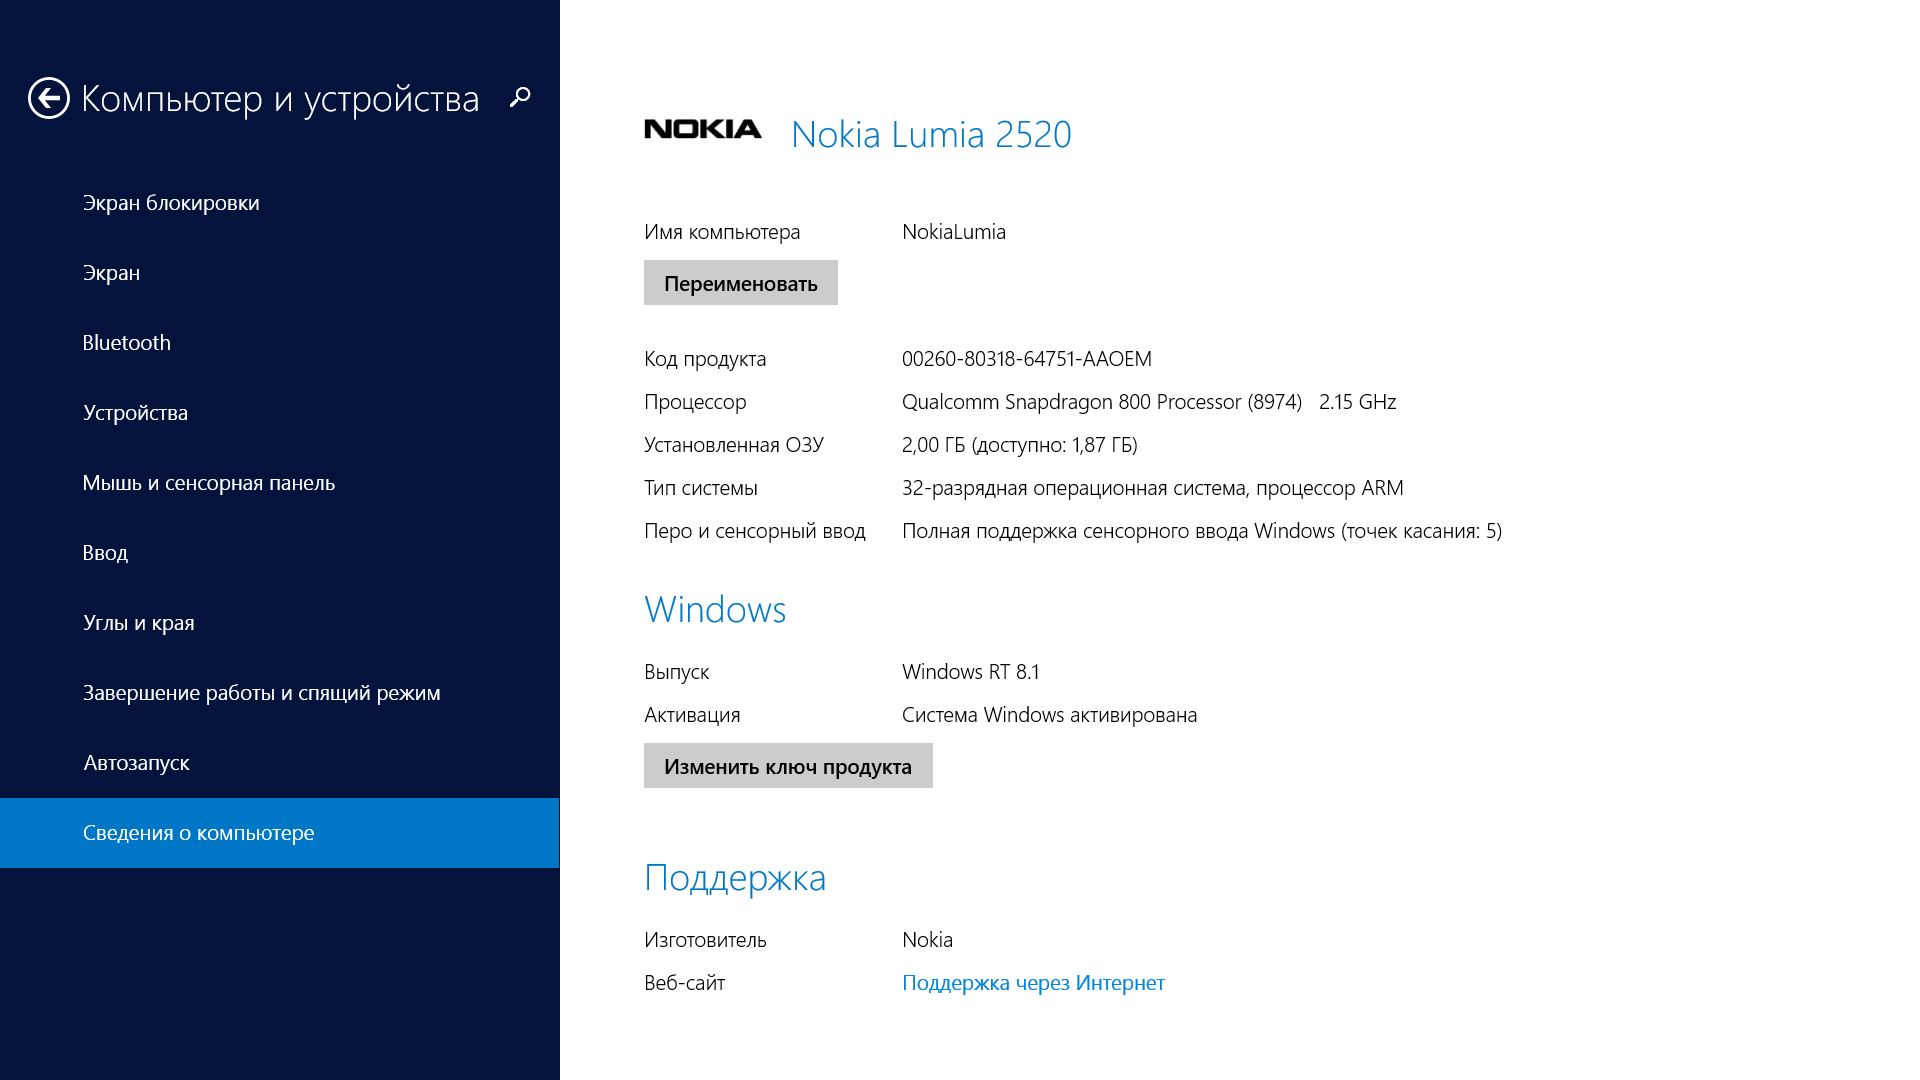Screen dimensions: 1920x1080
Task: Click the Тип системы label
Action: tap(701, 488)
